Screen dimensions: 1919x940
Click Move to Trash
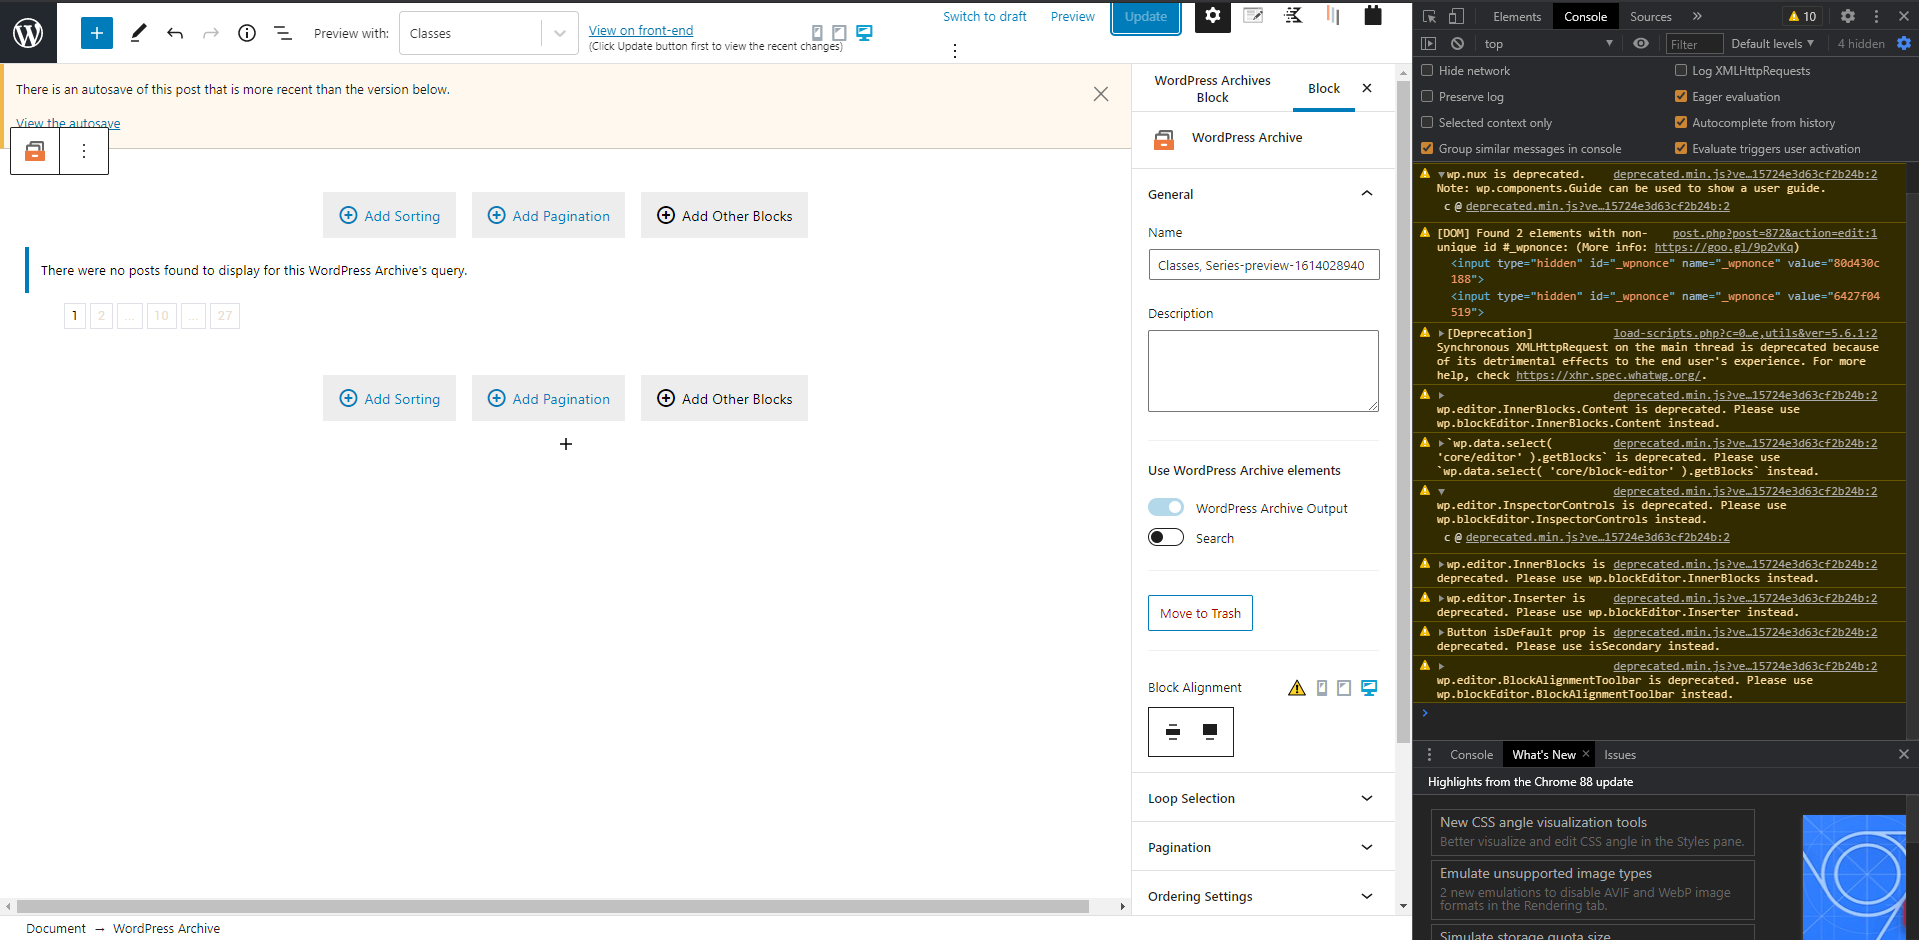click(1200, 613)
